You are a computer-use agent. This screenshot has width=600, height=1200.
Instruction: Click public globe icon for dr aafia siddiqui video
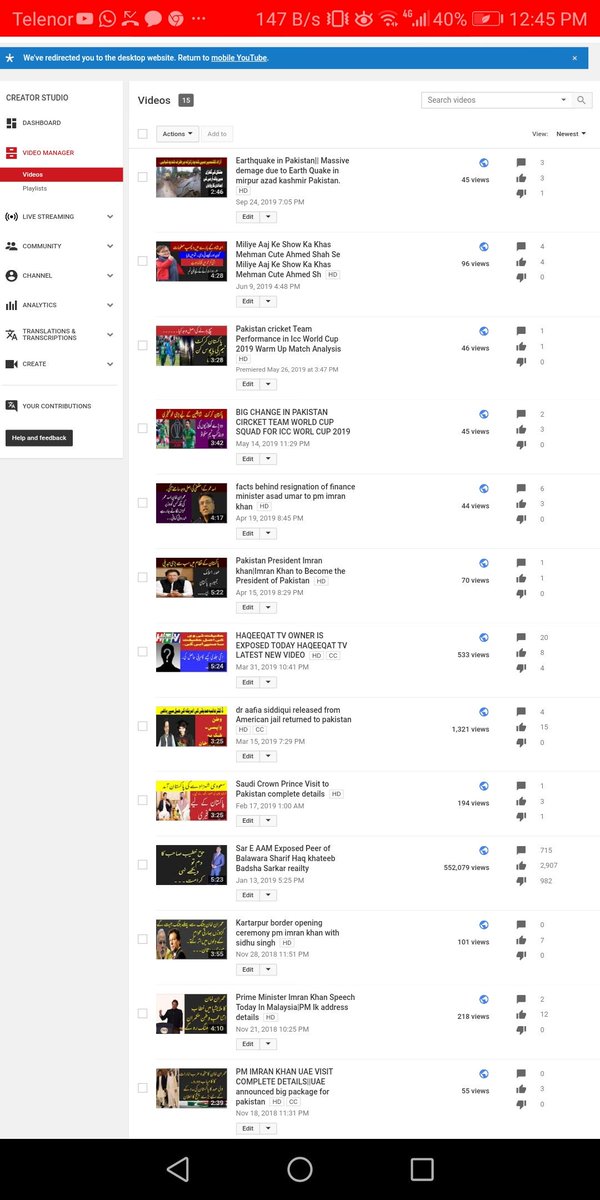pyautogui.click(x=484, y=712)
